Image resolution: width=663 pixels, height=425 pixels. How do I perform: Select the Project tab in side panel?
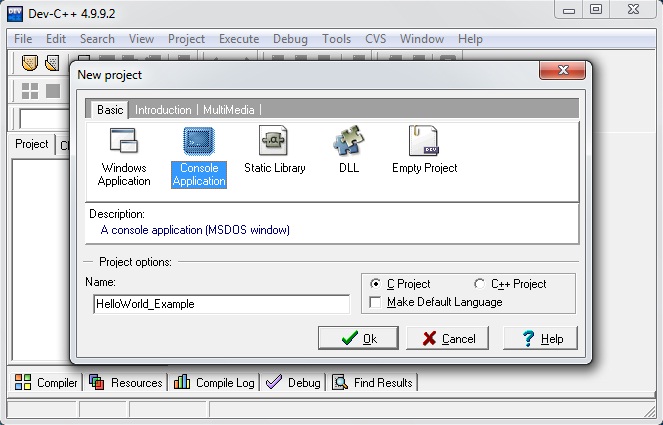pos(32,144)
